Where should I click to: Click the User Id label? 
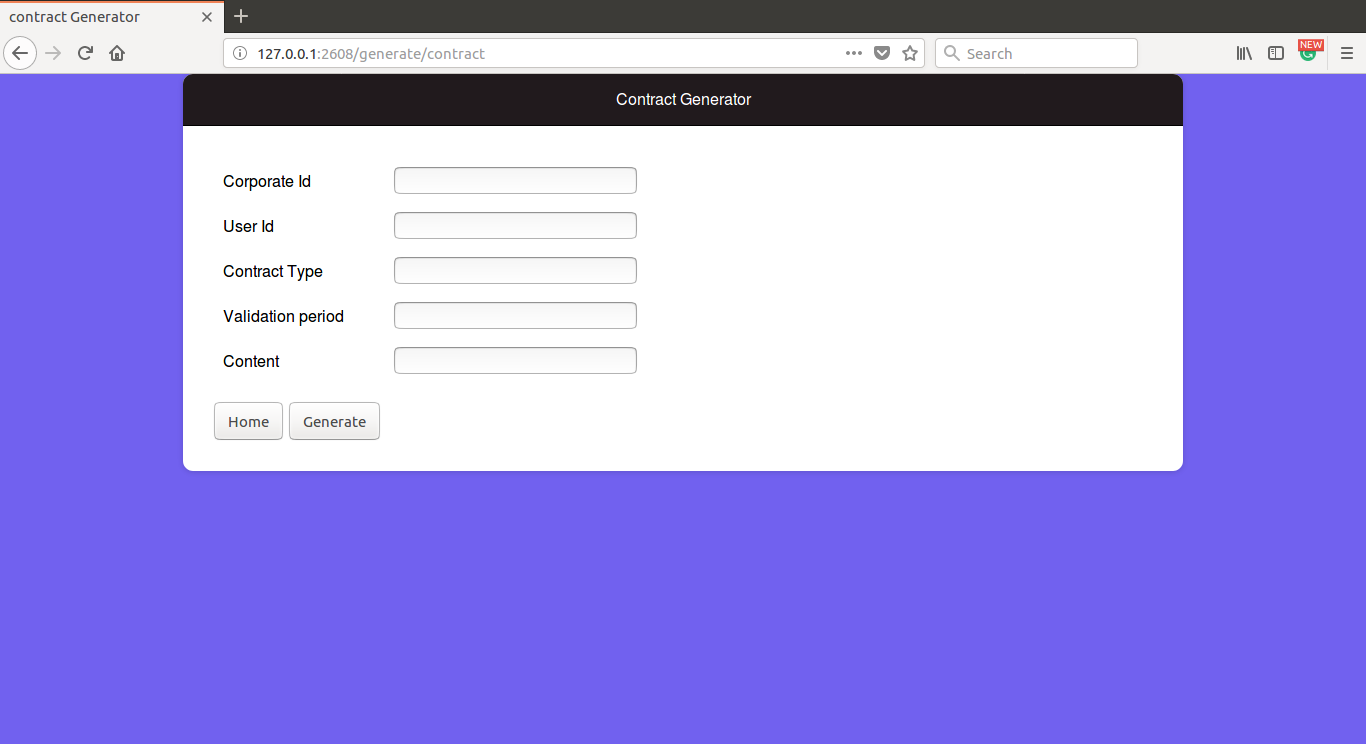[x=248, y=227]
